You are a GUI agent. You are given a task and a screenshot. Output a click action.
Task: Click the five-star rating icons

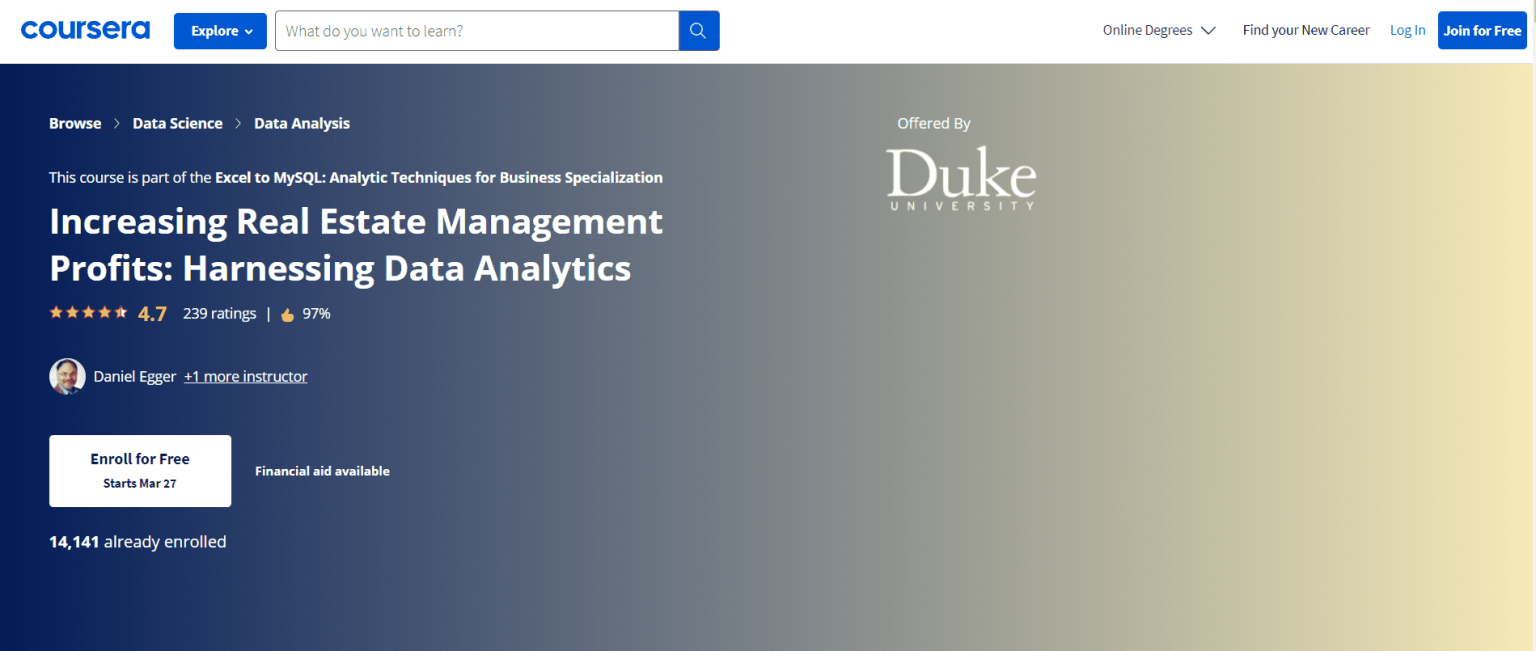(88, 313)
